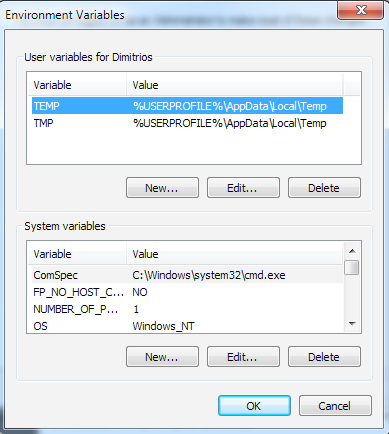Screen dimensions: 389x434
Task: Edit the selected user variable
Action: 243,188
